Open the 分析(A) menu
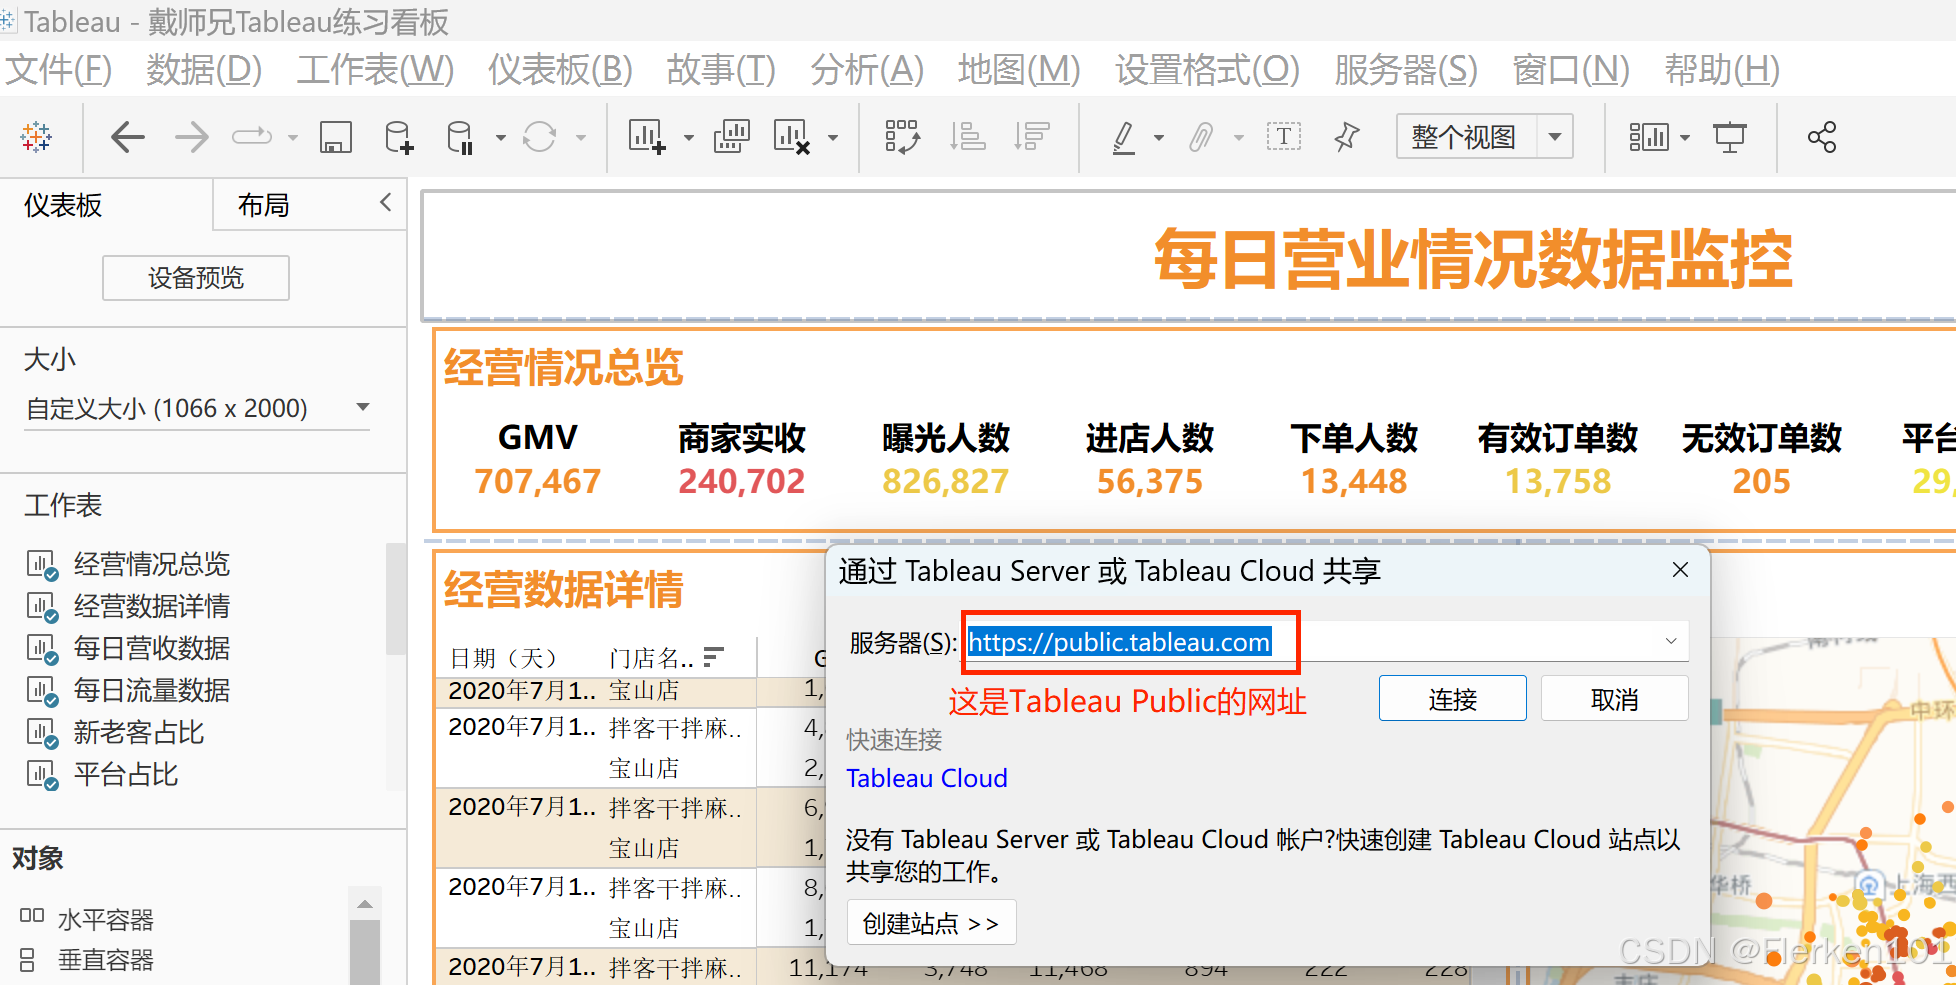 pyautogui.click(x=867, y=70)
